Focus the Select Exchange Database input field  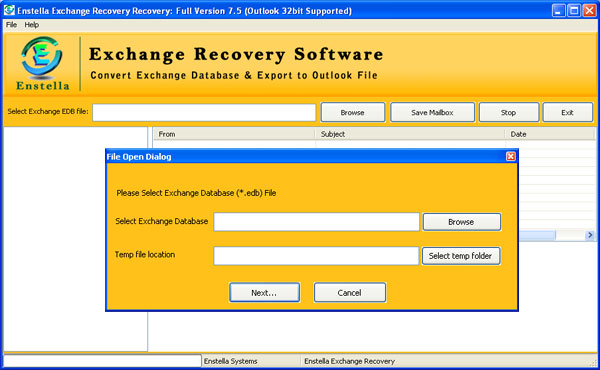click(316, 222)
